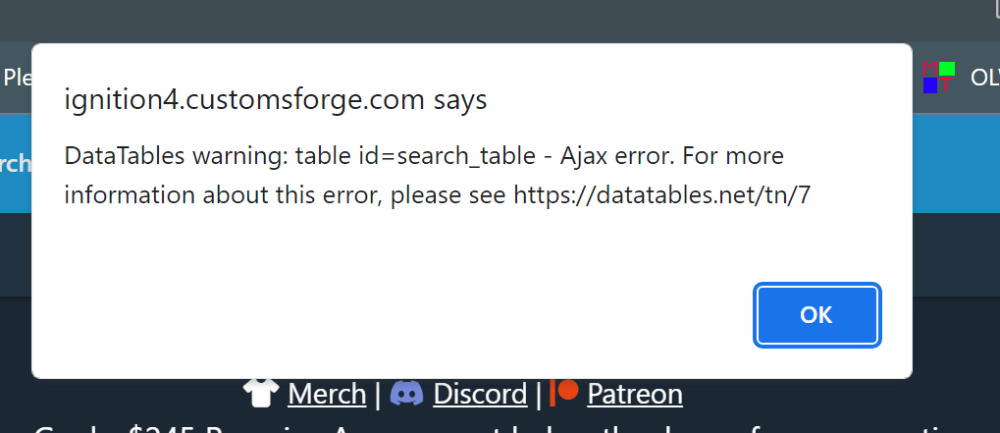Click the empty white area left of OK
Screen dimensions: 1000x433
point(400,315)
